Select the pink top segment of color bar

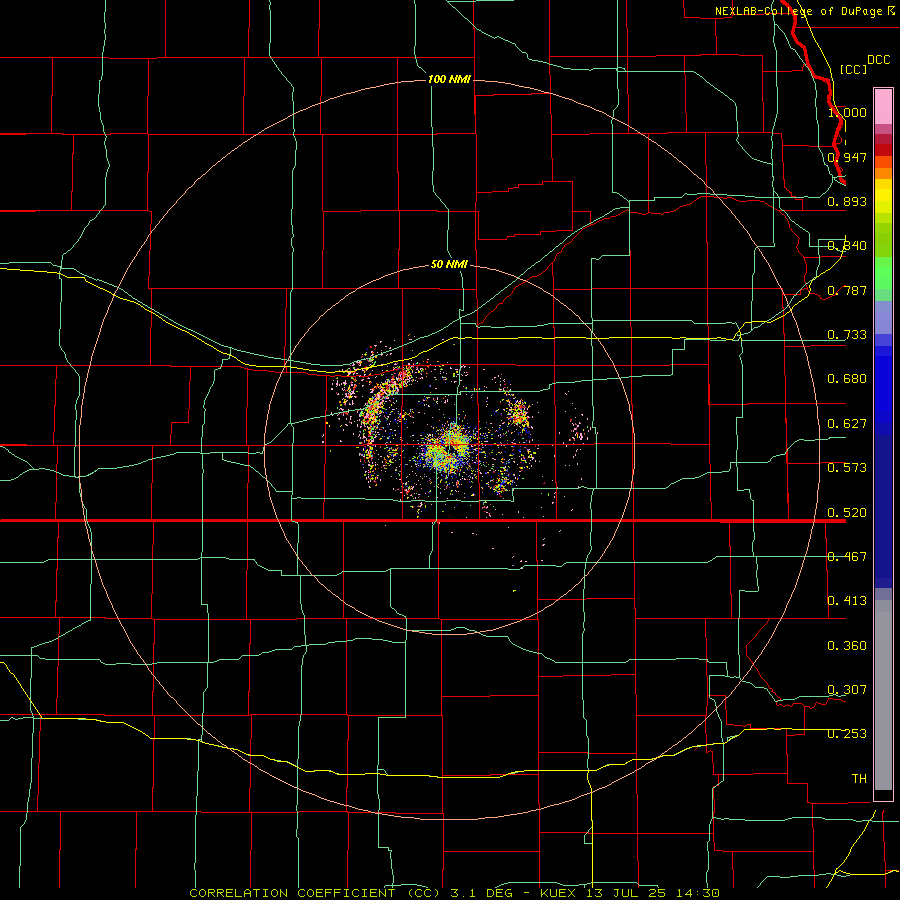[883, 107]
